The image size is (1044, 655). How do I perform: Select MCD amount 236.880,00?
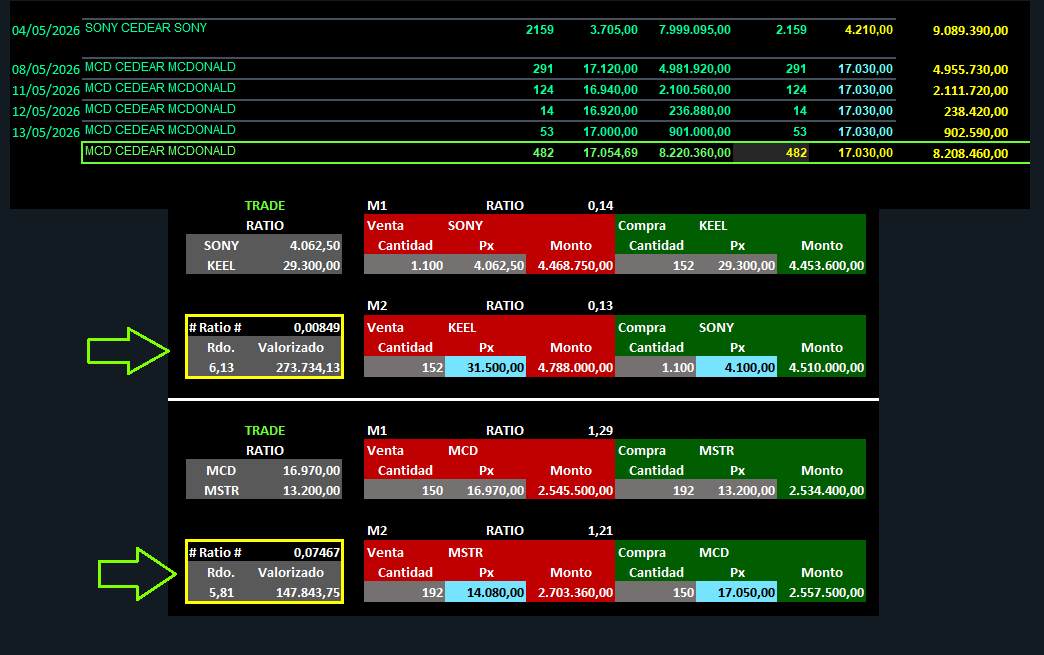(x=699, y=111)
